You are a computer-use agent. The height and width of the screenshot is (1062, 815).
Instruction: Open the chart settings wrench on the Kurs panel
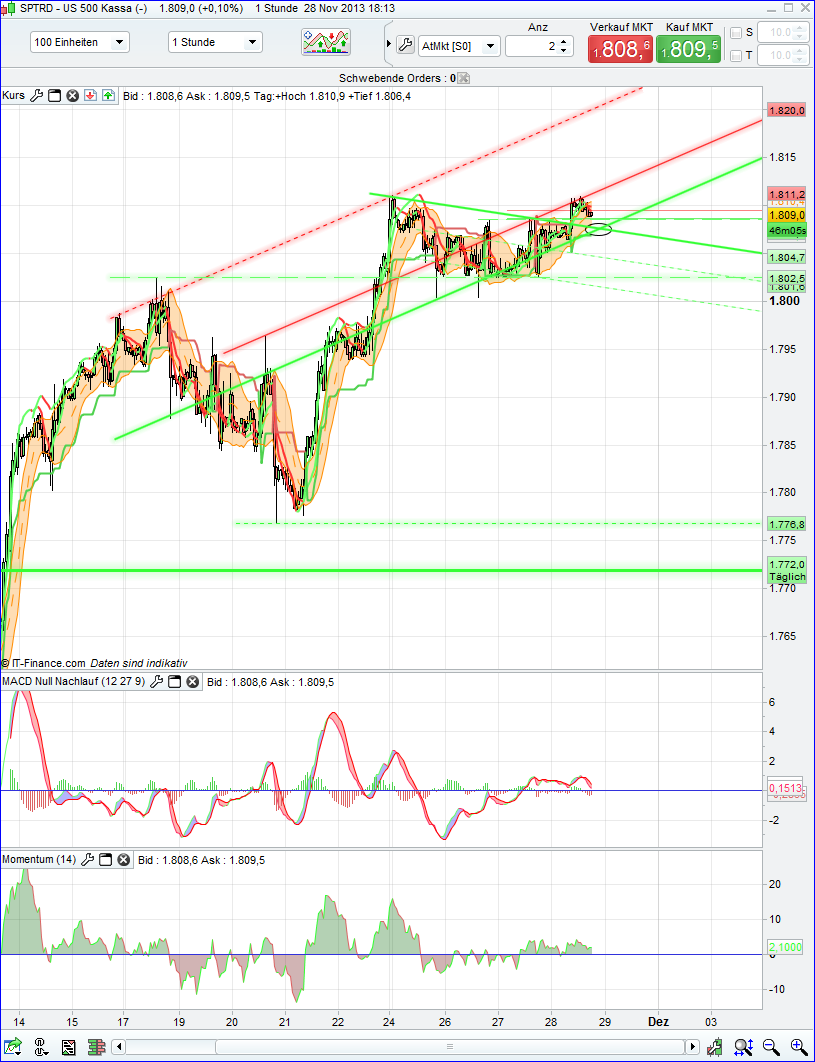[x=36, y=95]
